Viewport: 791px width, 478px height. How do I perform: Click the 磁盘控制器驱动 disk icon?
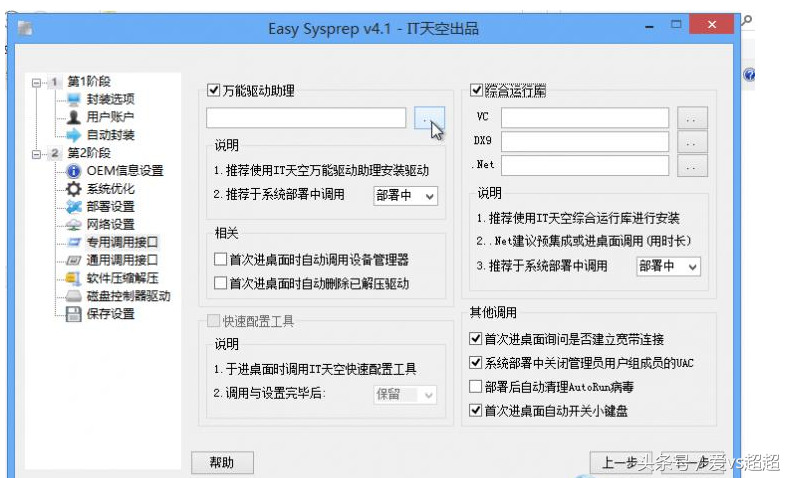(x=74, y=296)
